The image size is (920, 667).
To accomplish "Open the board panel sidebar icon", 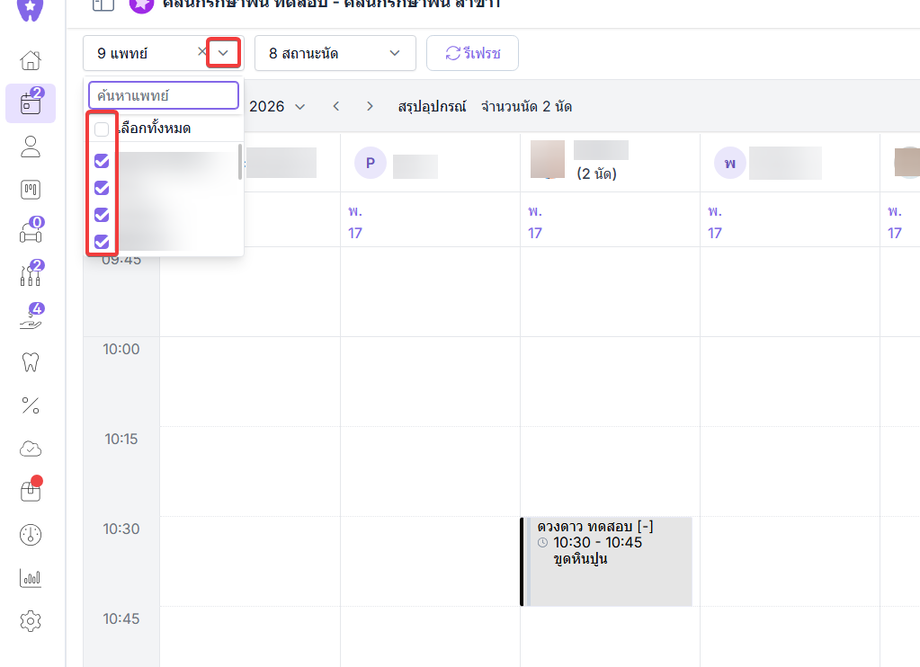I will (31, 189).
